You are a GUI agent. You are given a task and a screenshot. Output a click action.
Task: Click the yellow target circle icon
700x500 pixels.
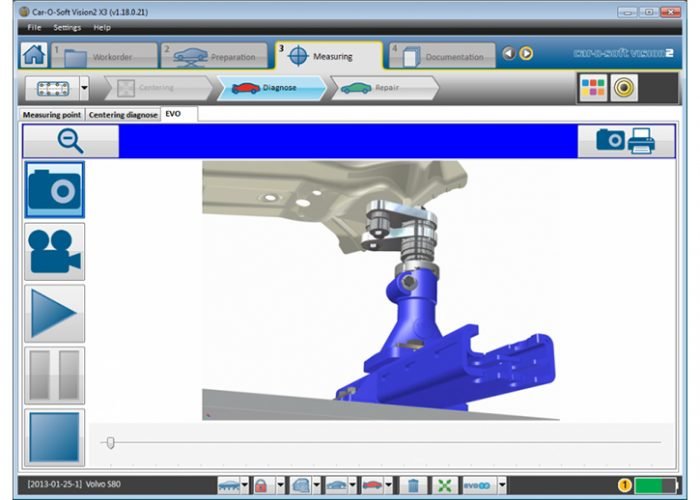pos(624,88)
